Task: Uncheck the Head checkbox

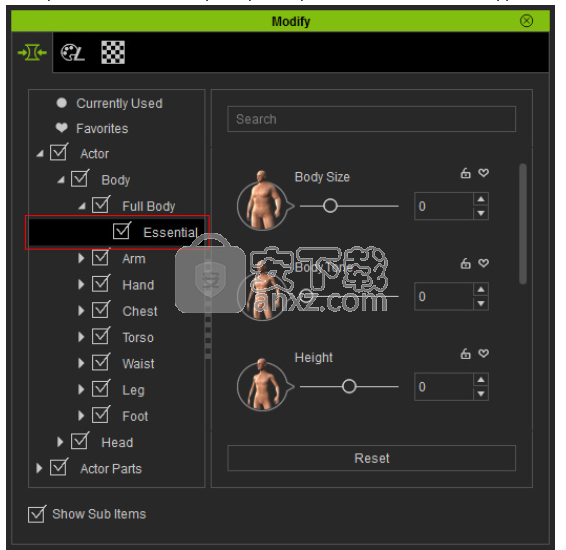Action: (80, 441)
